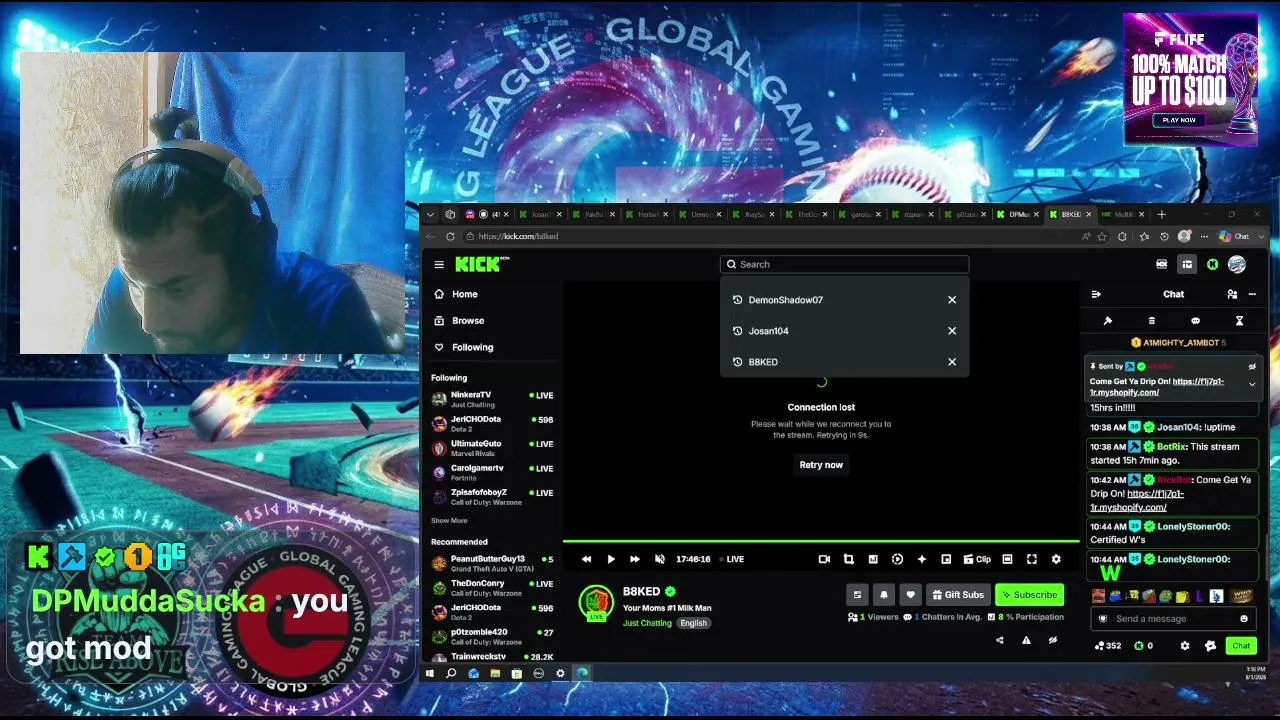Click the Just Chatting category link
The image size is (1280, 720).
[647, 623]
